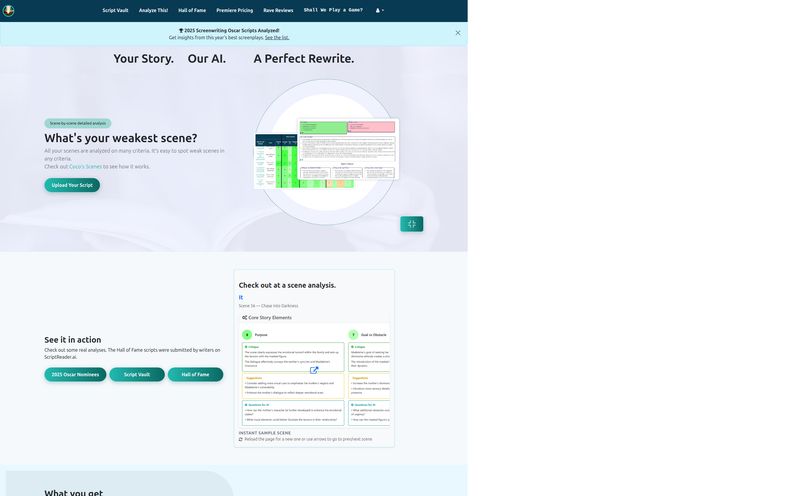Screen dimensions: 800x496
Task: Click the 'What's your weakest scene?' heading
Action: [121, 138]
